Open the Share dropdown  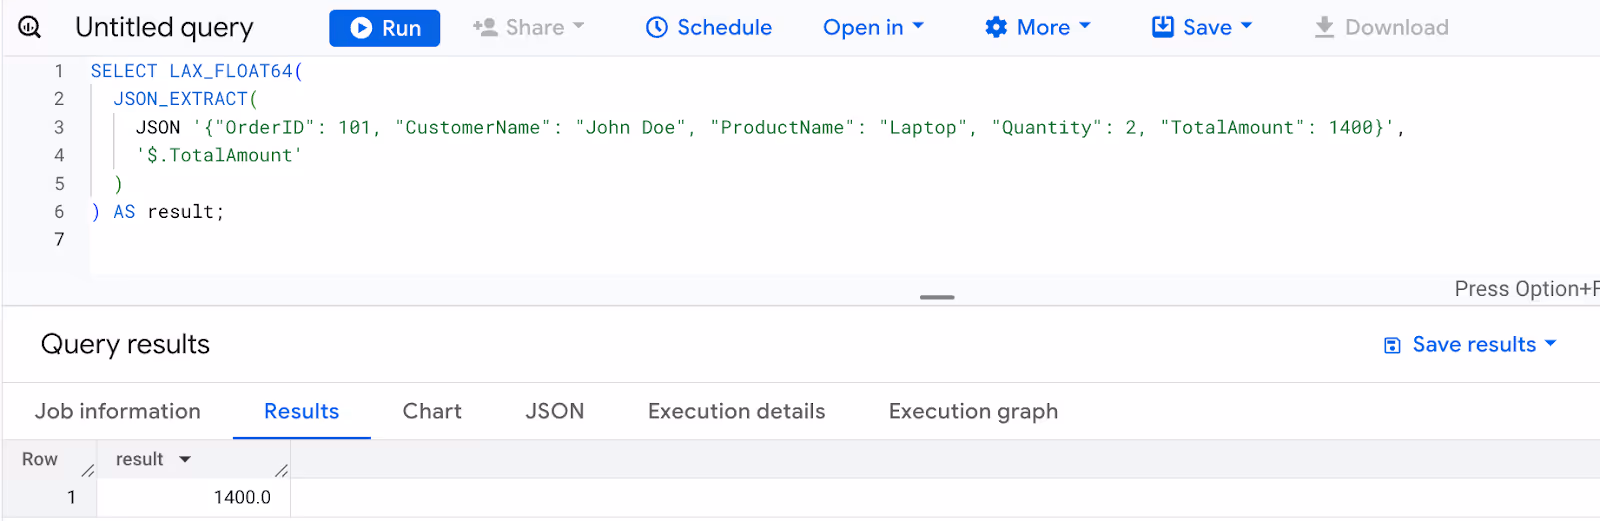528,28
